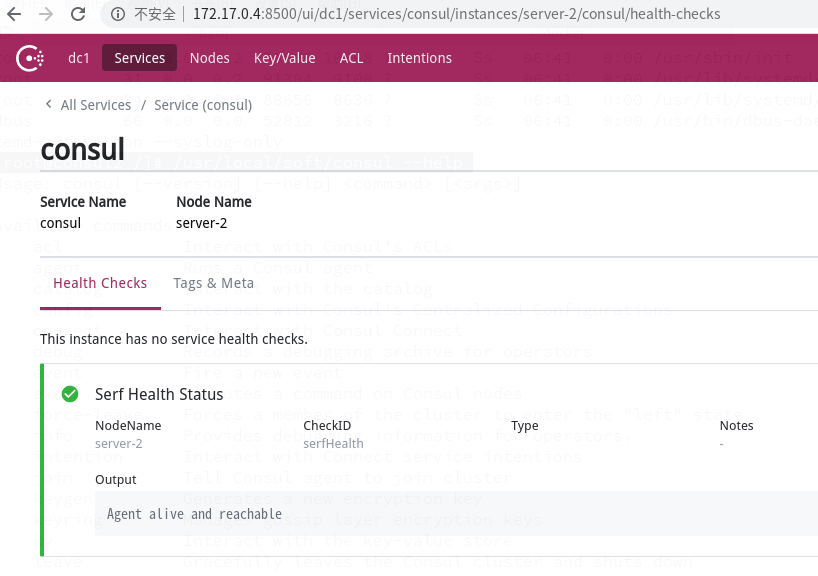Viewport: 818px width, 576px height.
Task: Click the Notes column label
Action: [x=737, y=426]
